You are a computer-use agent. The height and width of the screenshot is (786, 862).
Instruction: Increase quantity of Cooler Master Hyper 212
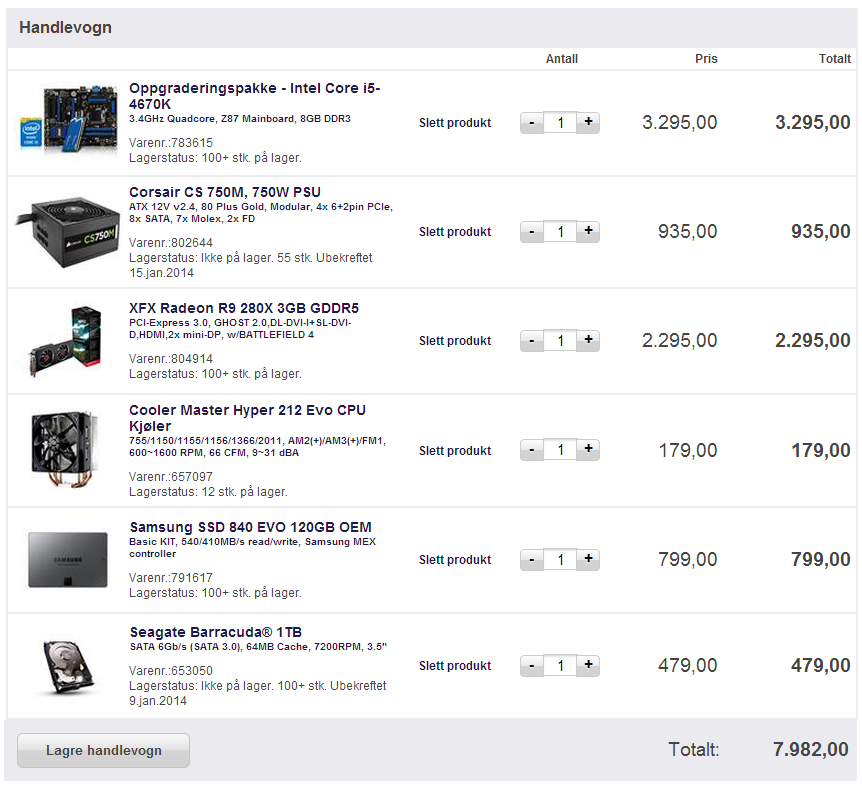[x=588, y=450]
